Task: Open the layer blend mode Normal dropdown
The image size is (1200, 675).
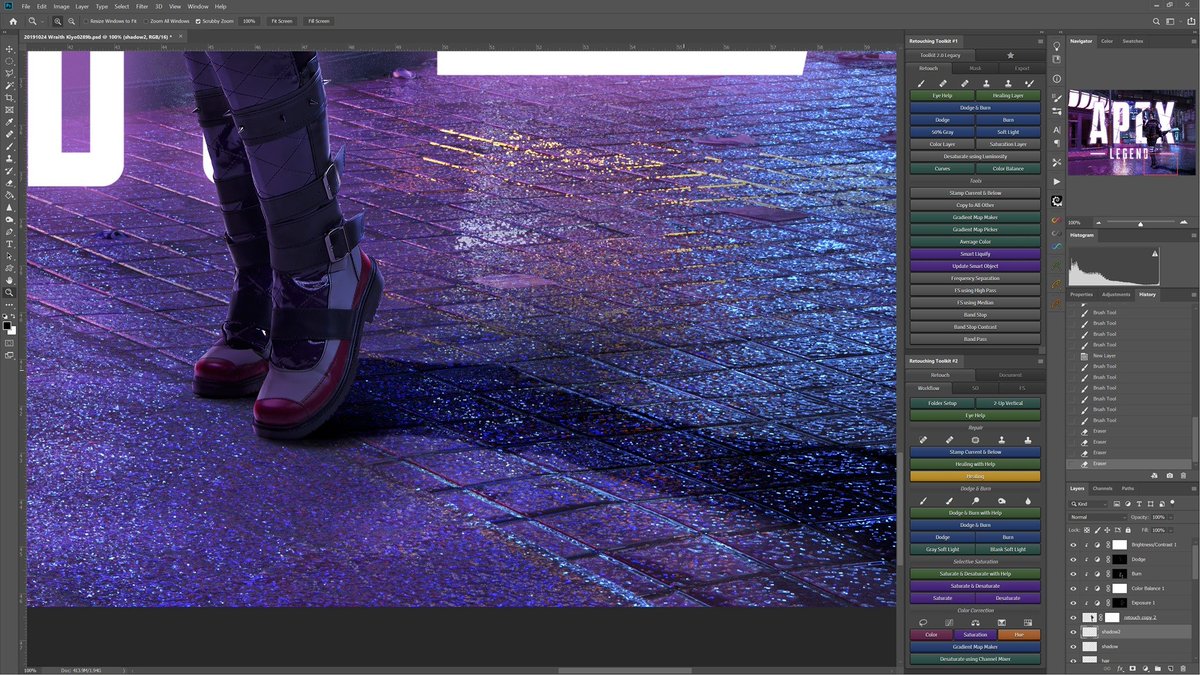Action: (x=1098, y=517)
